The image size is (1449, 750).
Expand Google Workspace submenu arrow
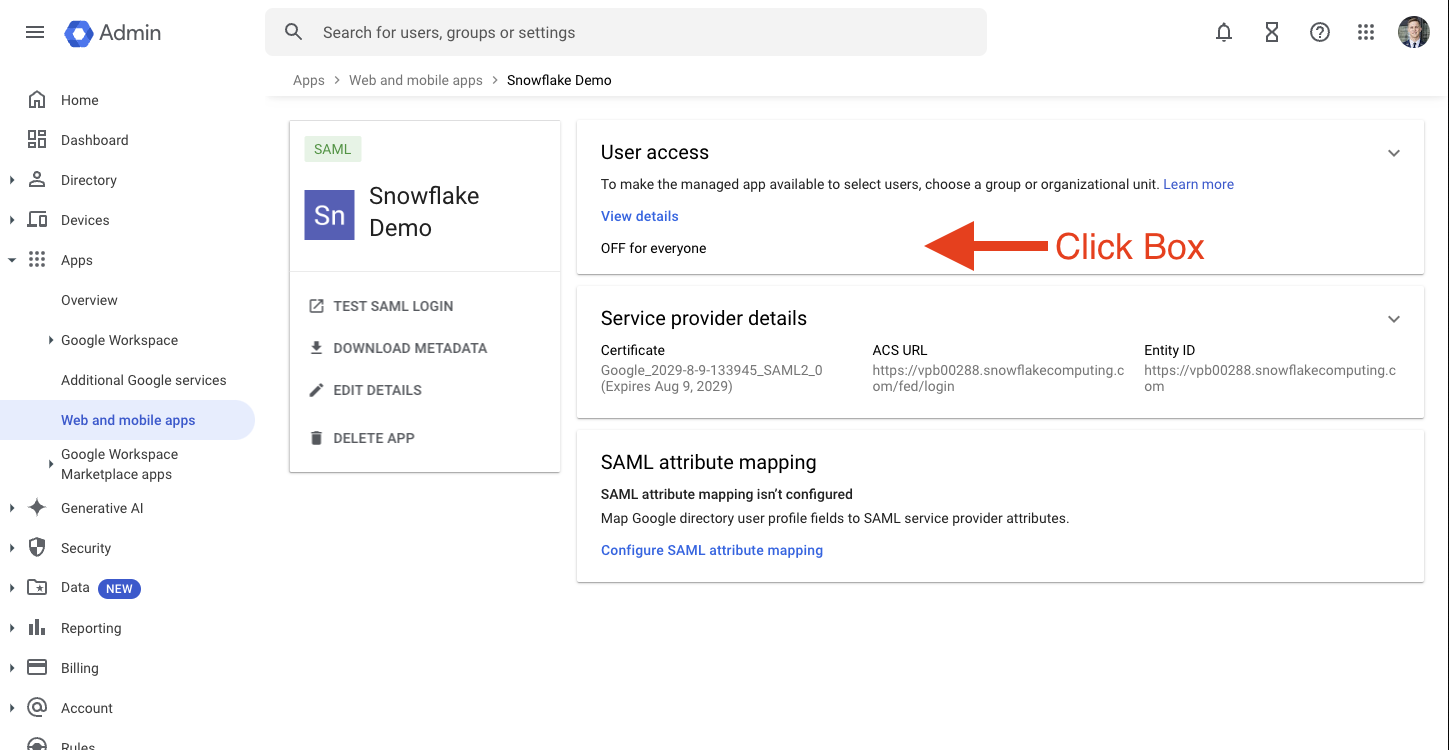click(51, 340)
